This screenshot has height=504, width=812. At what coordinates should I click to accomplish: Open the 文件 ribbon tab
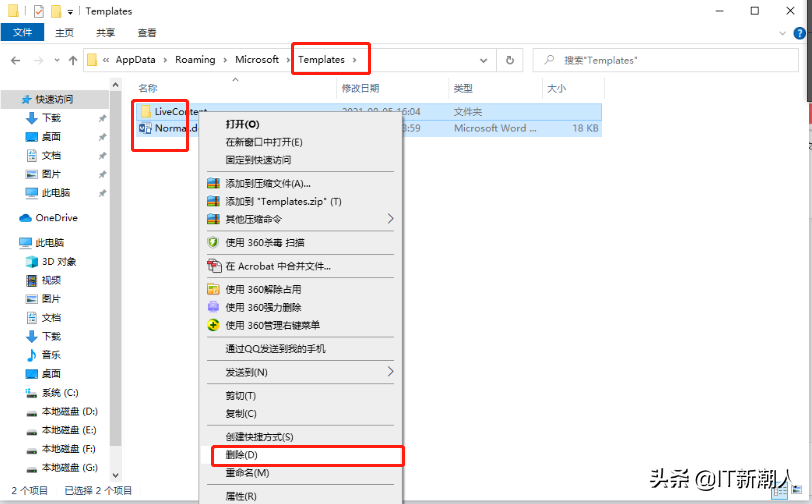pyautogui.click(x=22, y=32)
